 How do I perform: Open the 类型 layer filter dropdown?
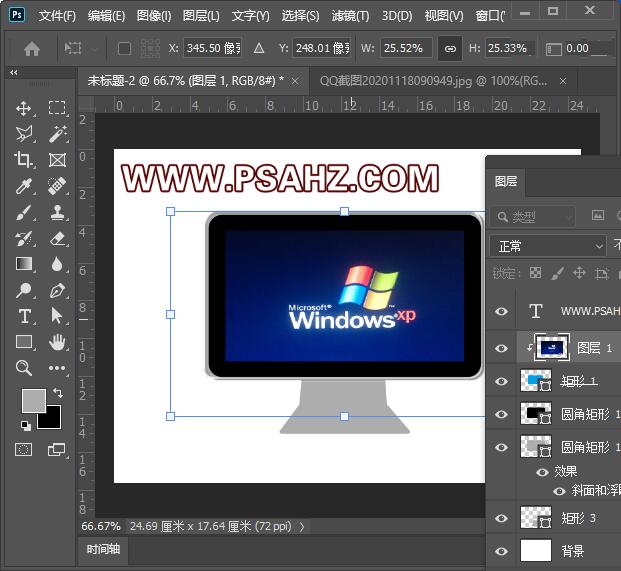click(x=531, y=217)
